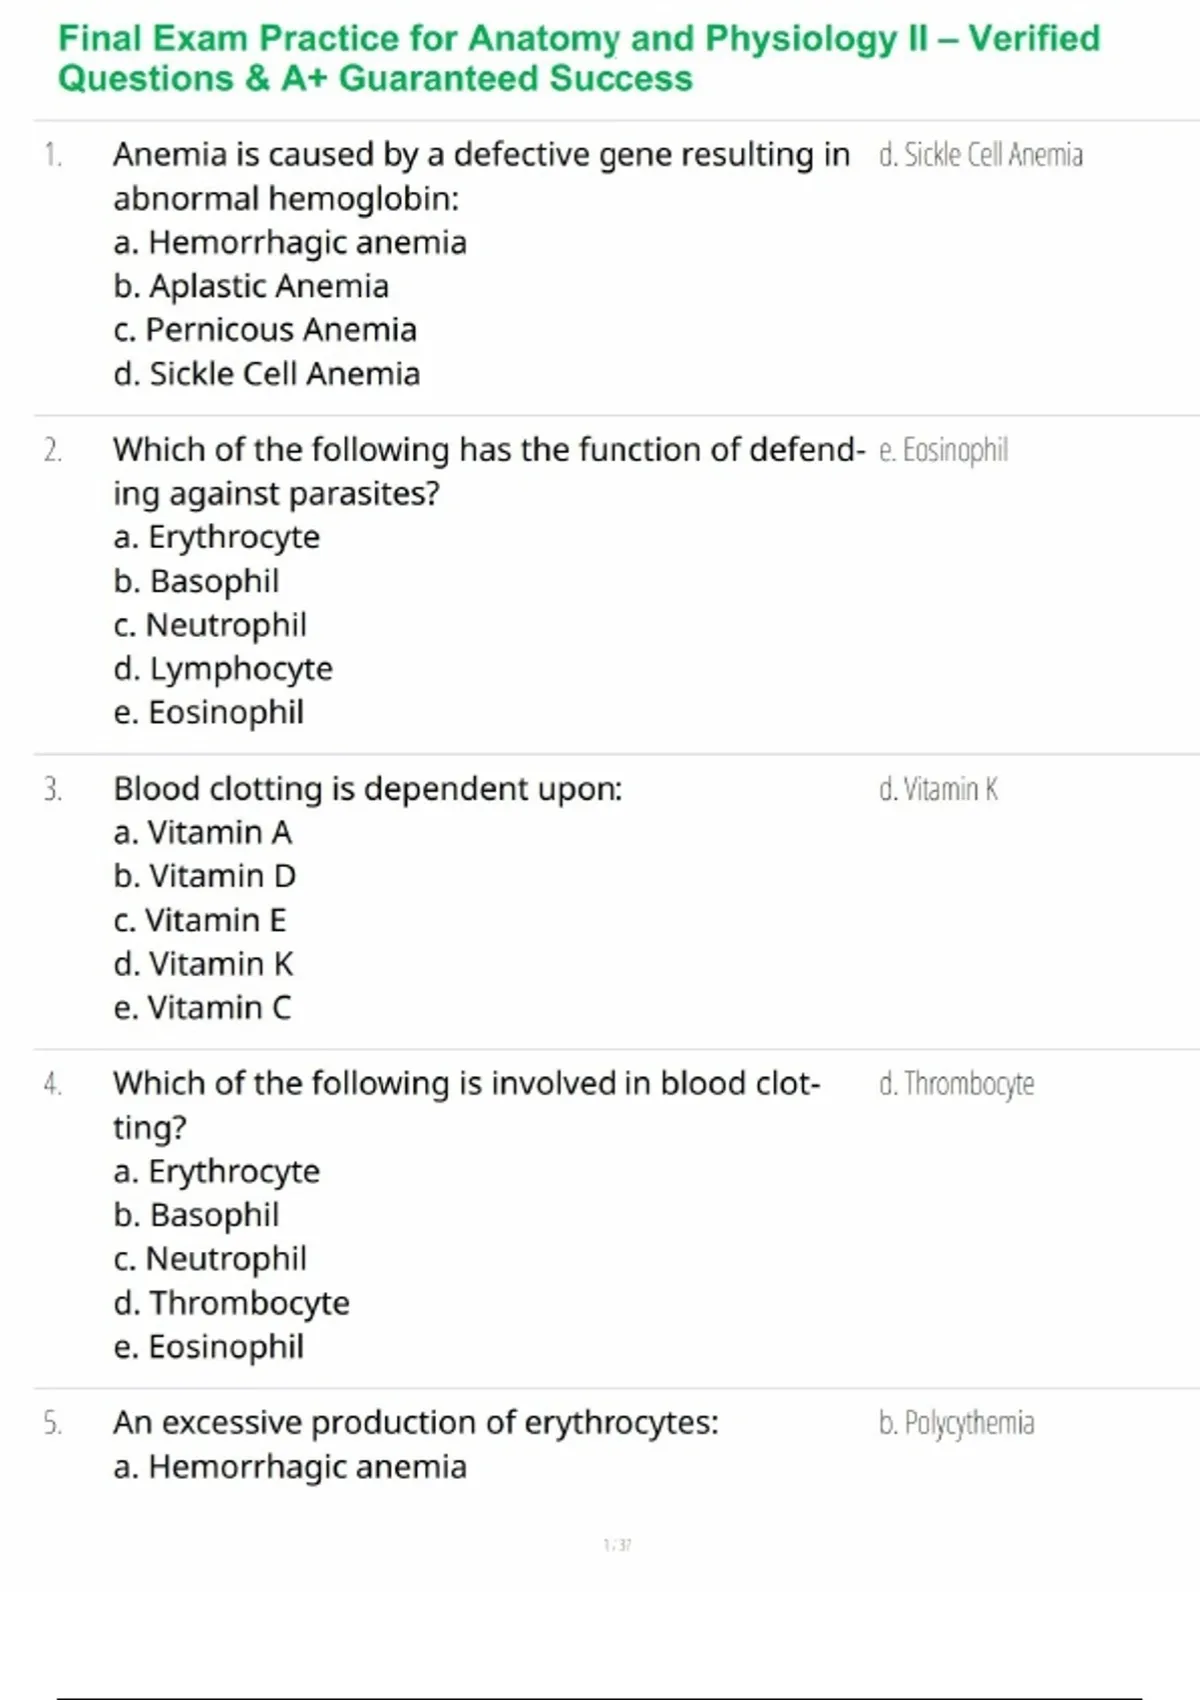Click the answer key 'e. Eosinophil'
Image resolution: width=1200 pixels, height=1700 pixels.
point(943,450)
